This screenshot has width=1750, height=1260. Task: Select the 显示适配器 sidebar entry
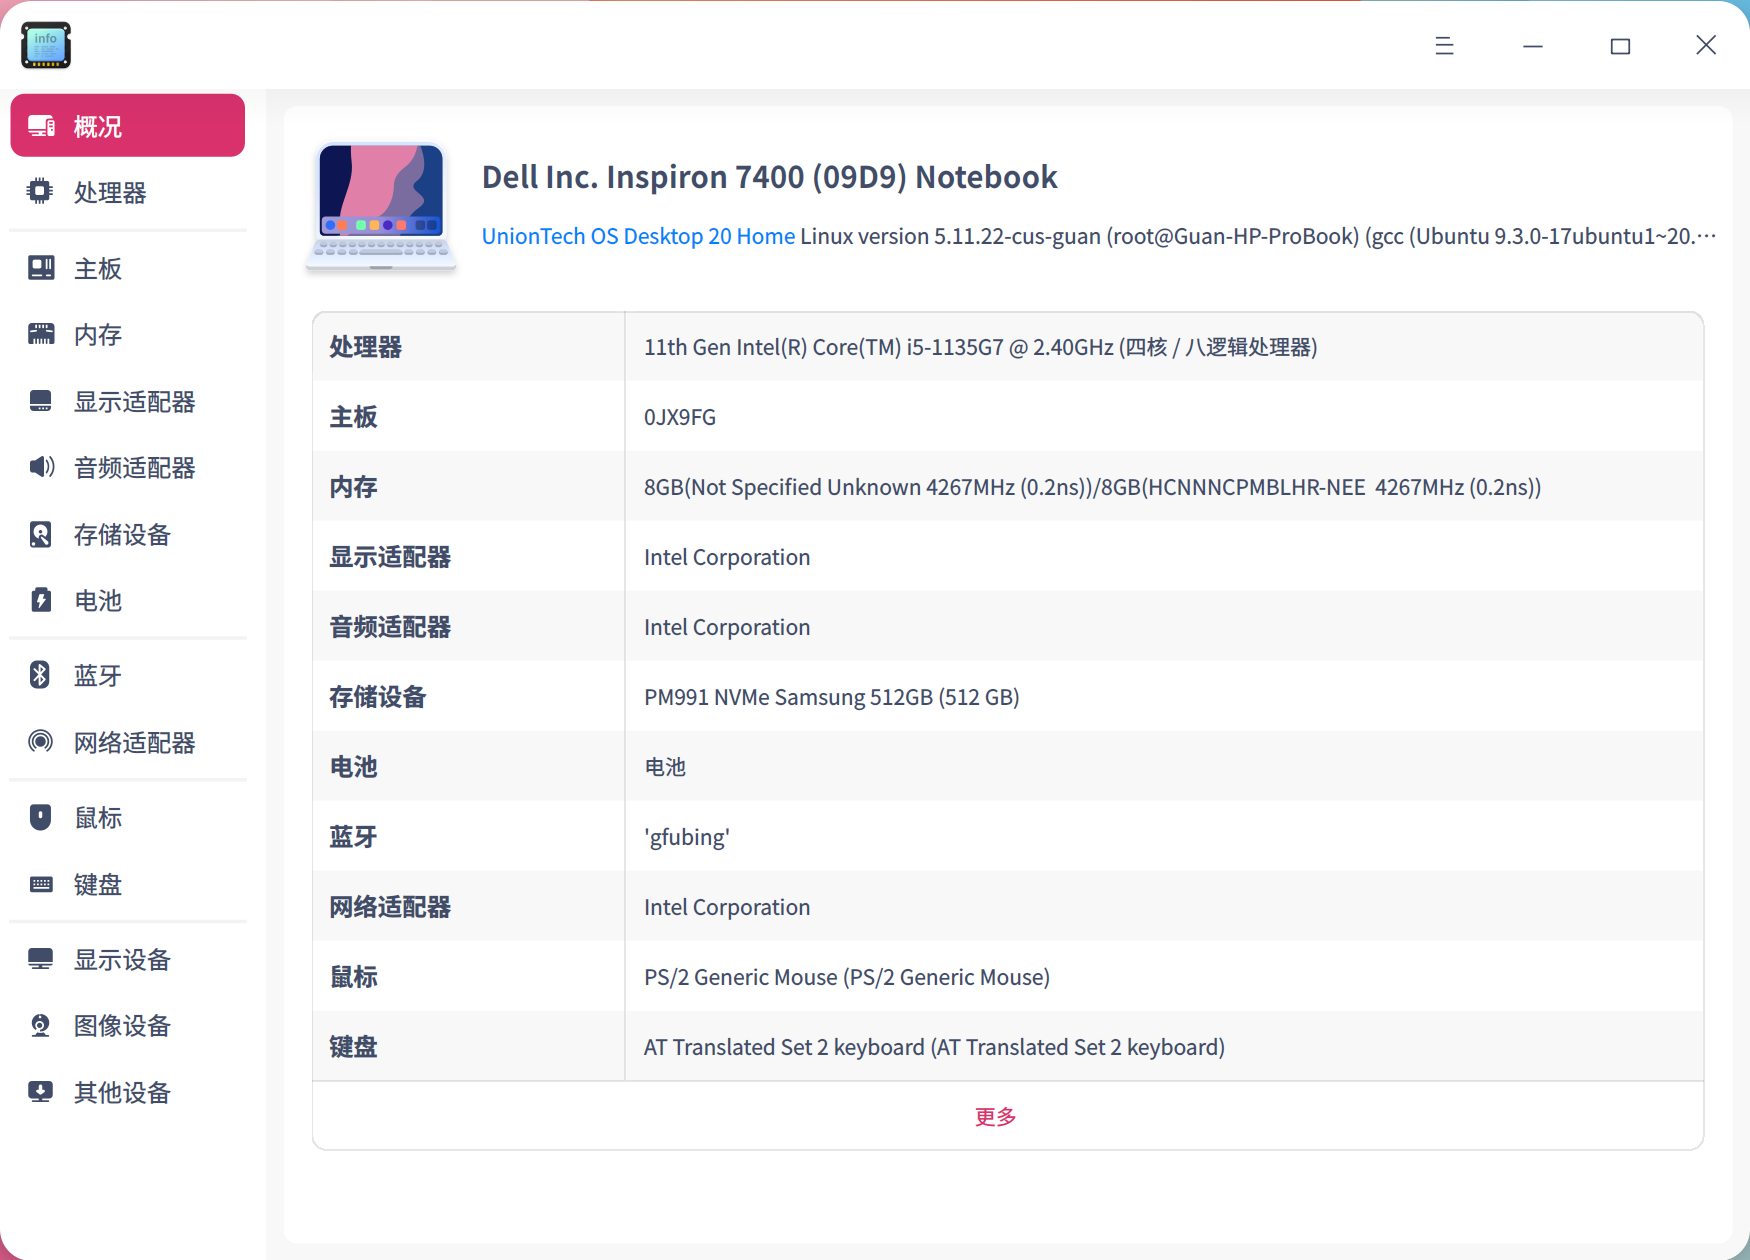pyautogui.click(x=128, y=401)
